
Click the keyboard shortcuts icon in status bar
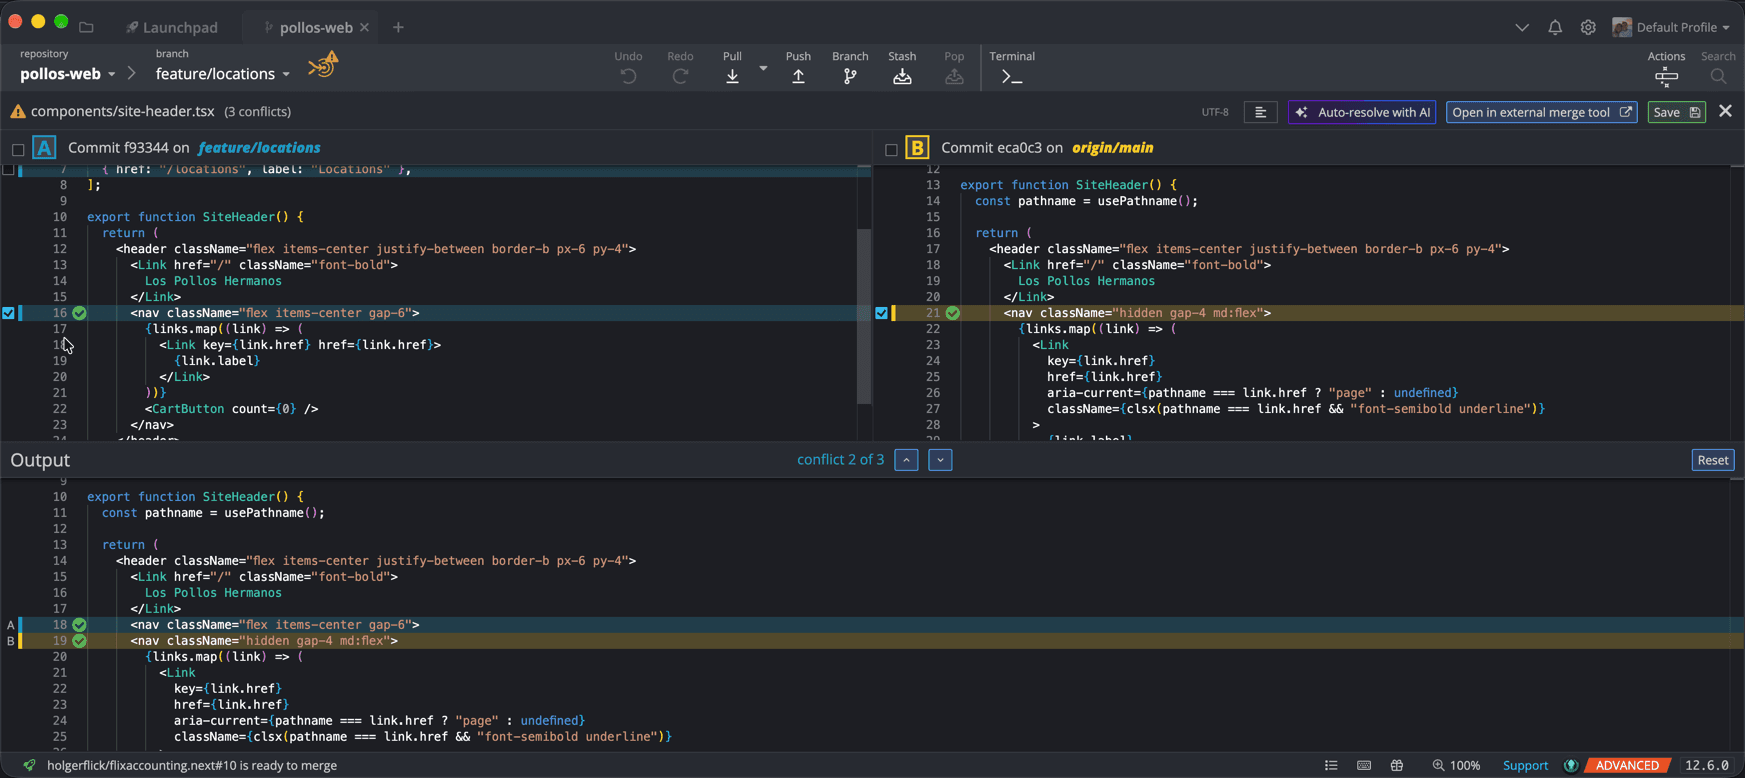[1364, 765]
